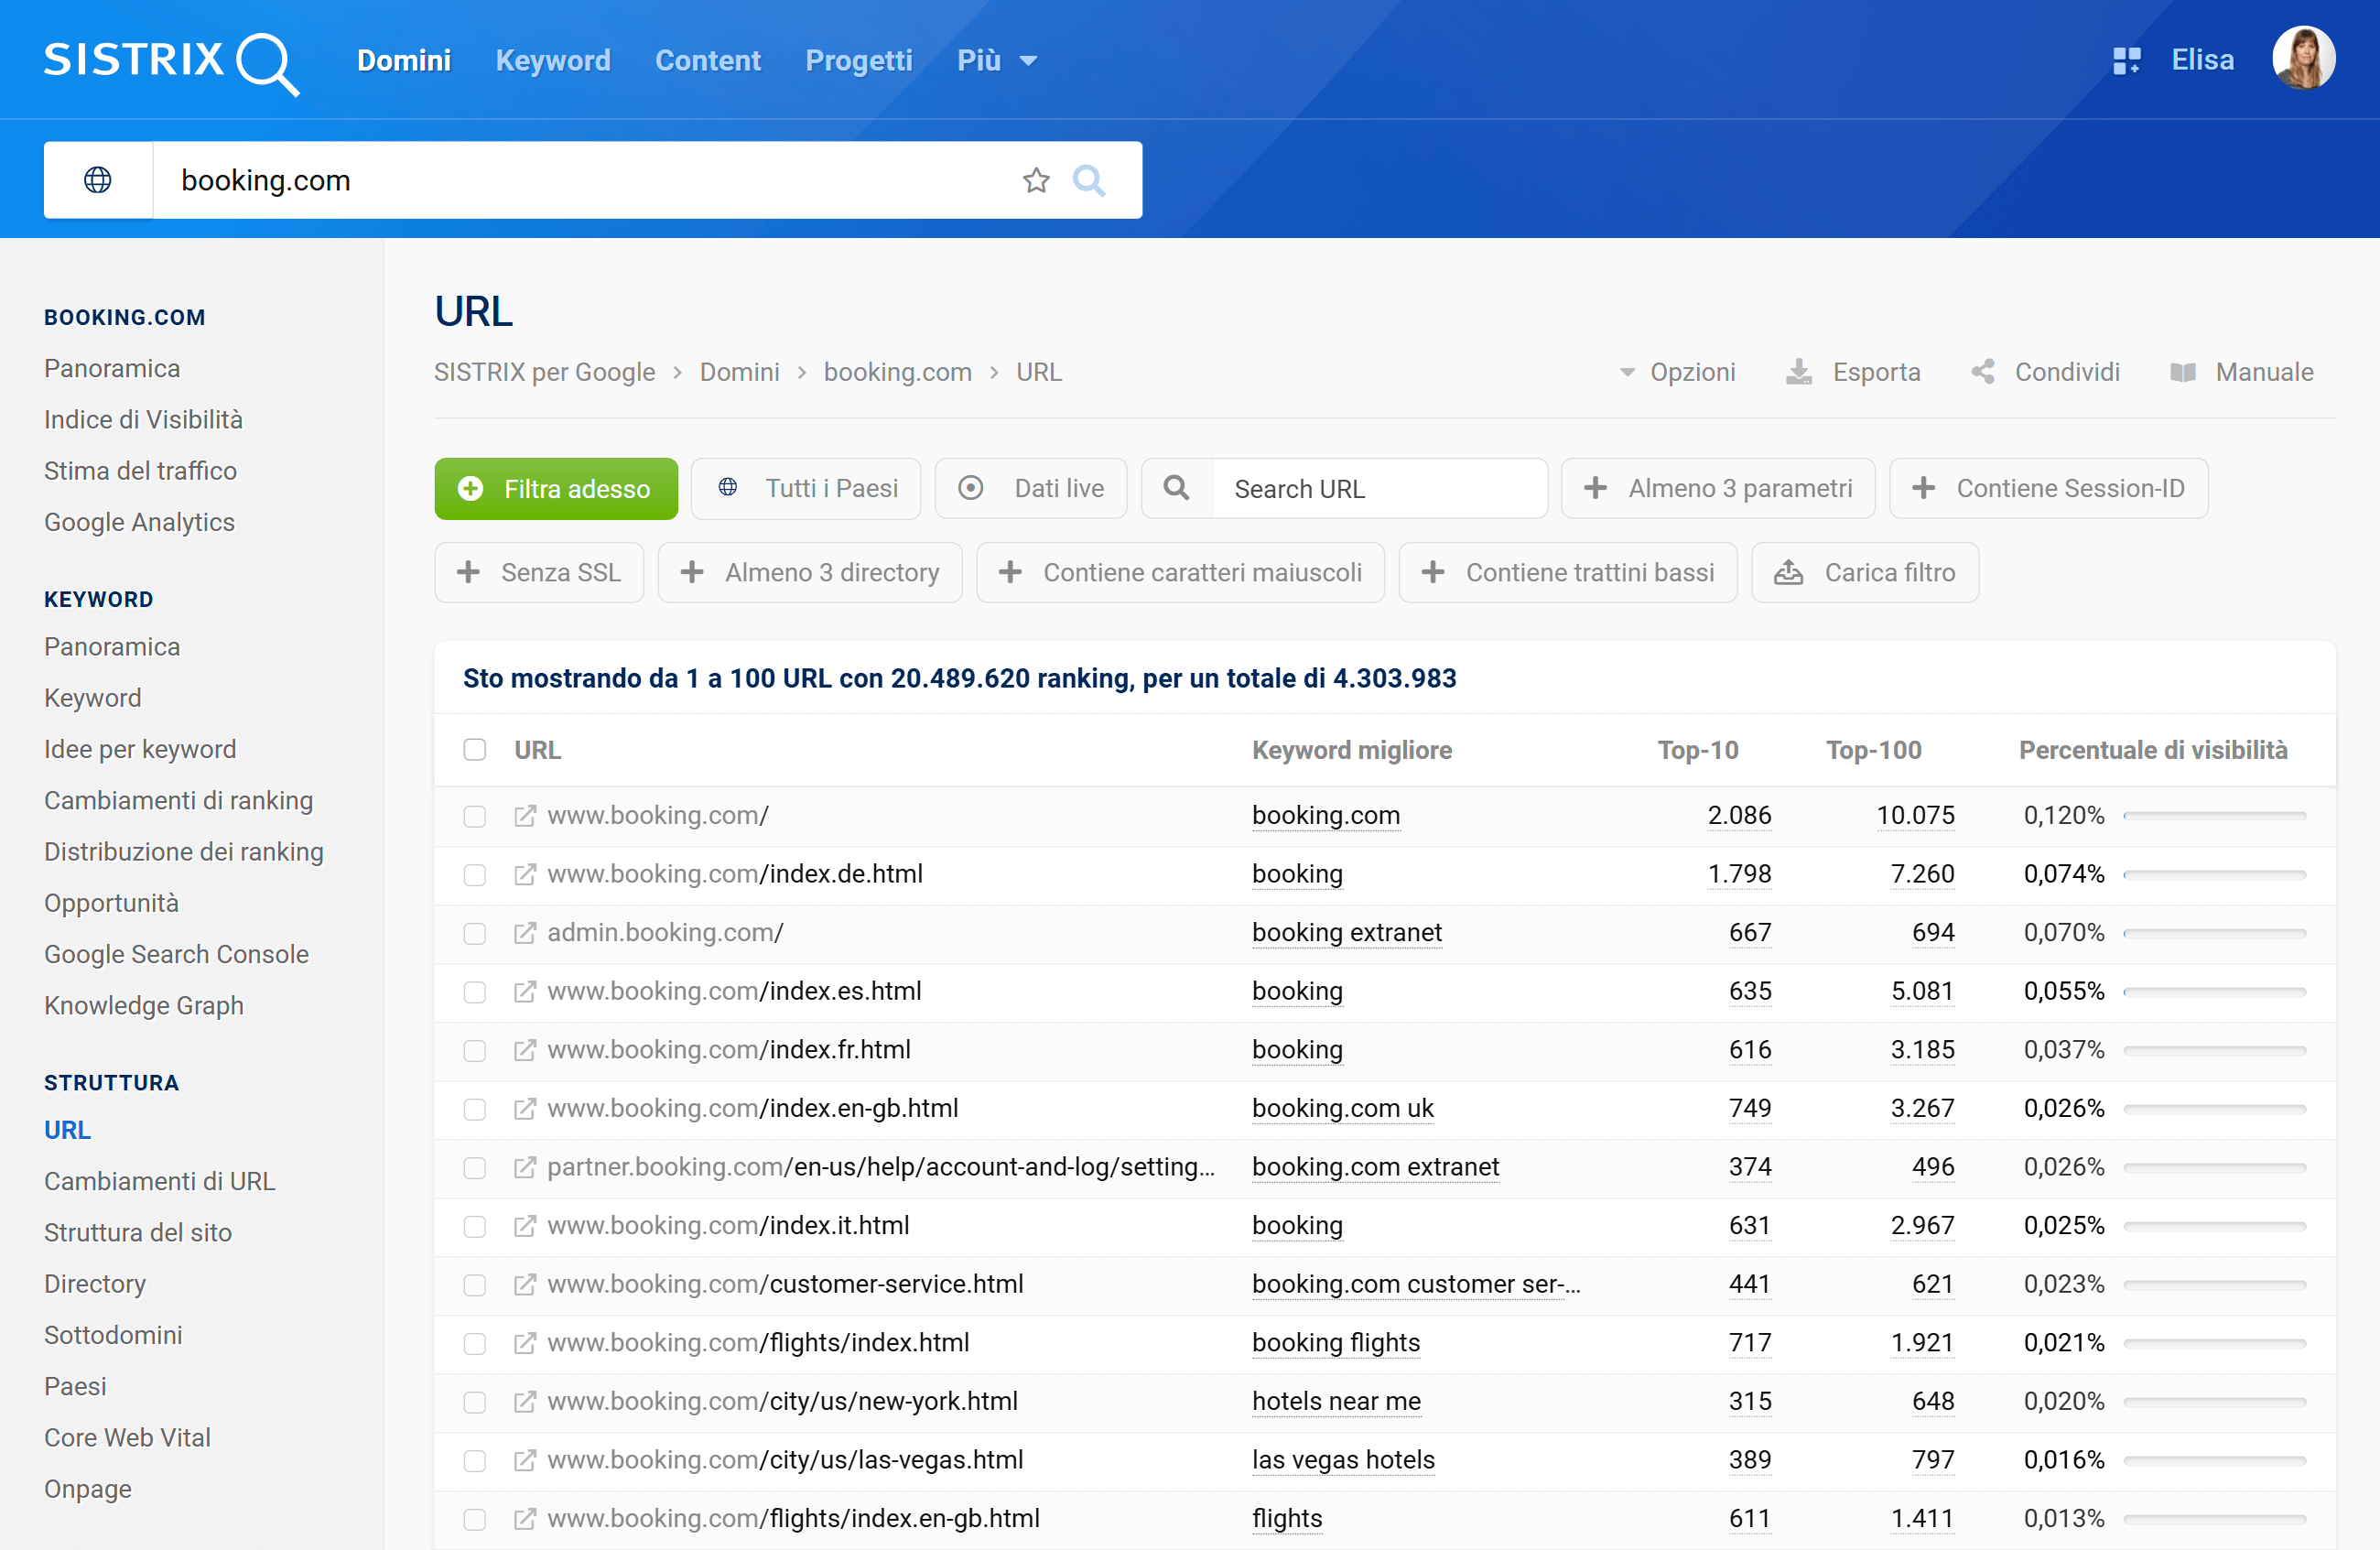This screenshot has width=2380, height=1550.
Task: Open the Opzioni dropdown
Action: pos(1677,372)
